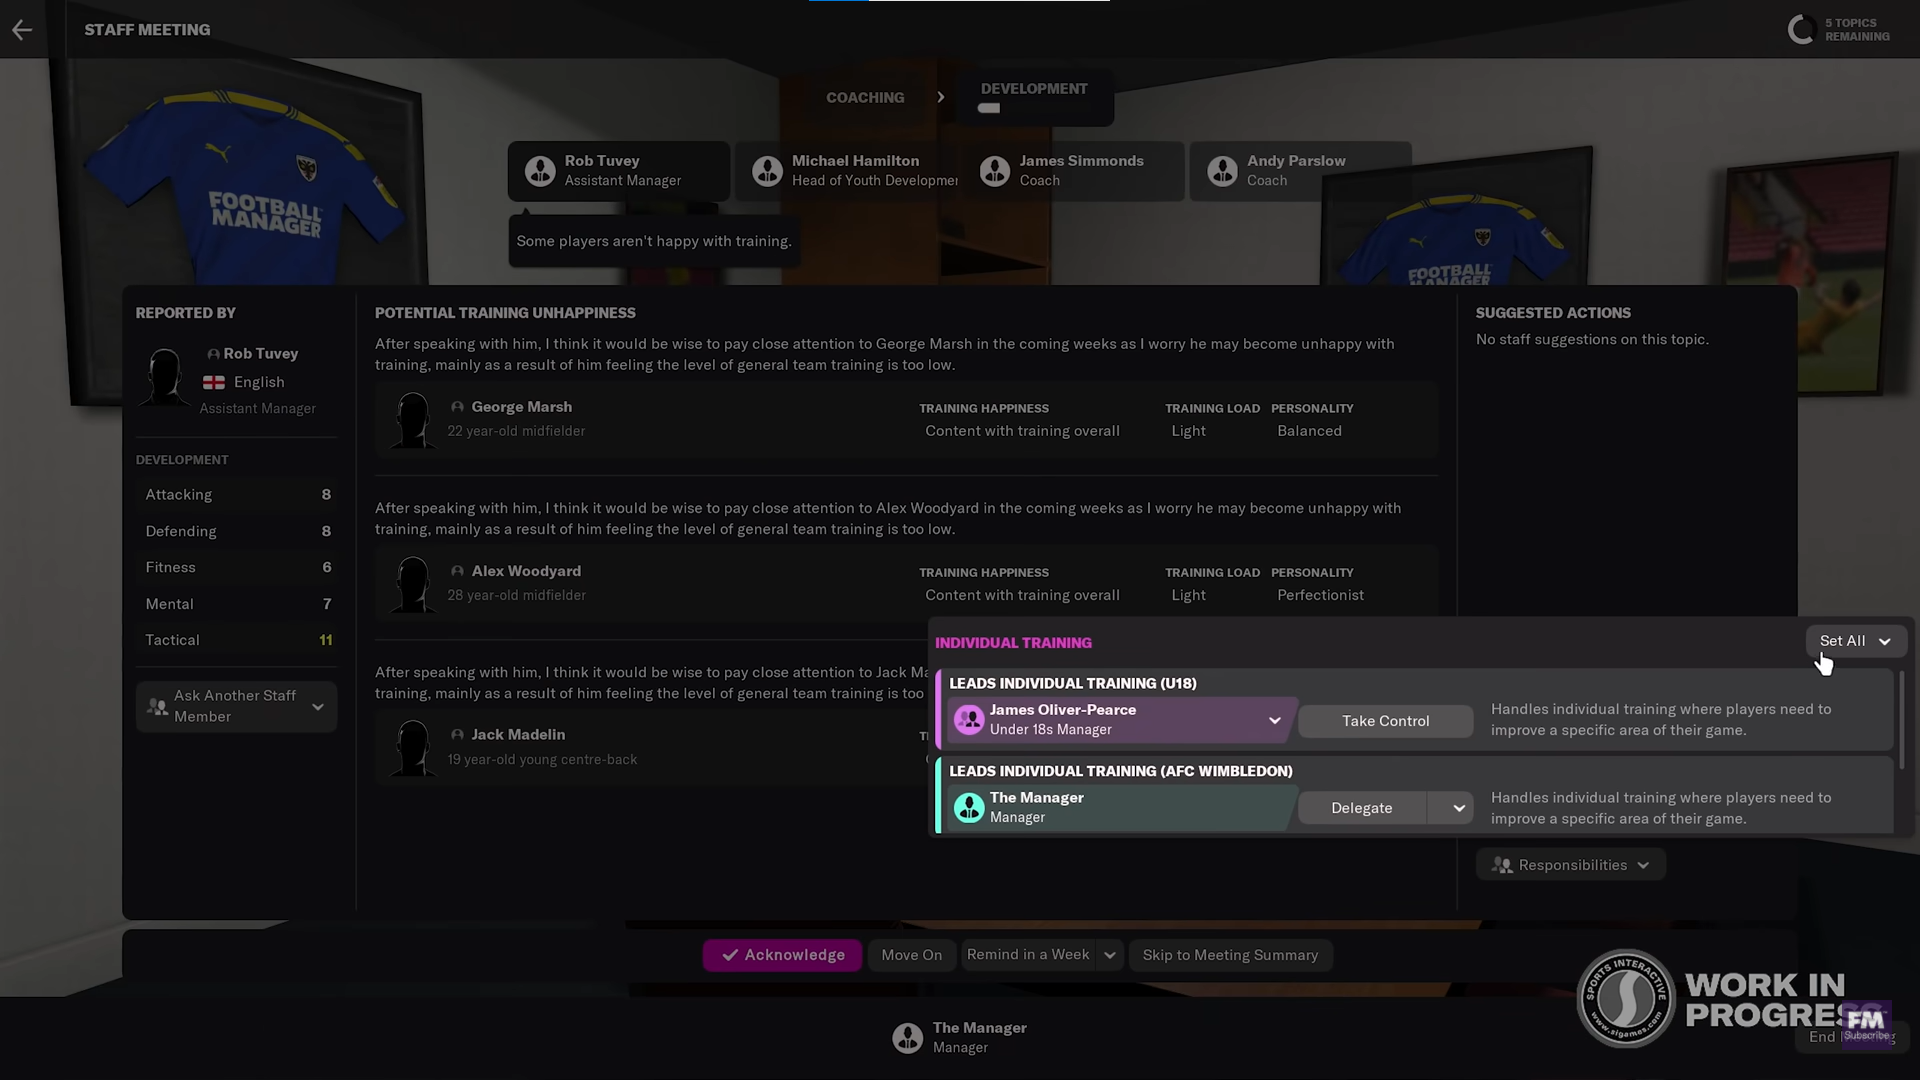
Task: Select Rob Tuvey's staff avatar icon
Action: pos(540,171)
